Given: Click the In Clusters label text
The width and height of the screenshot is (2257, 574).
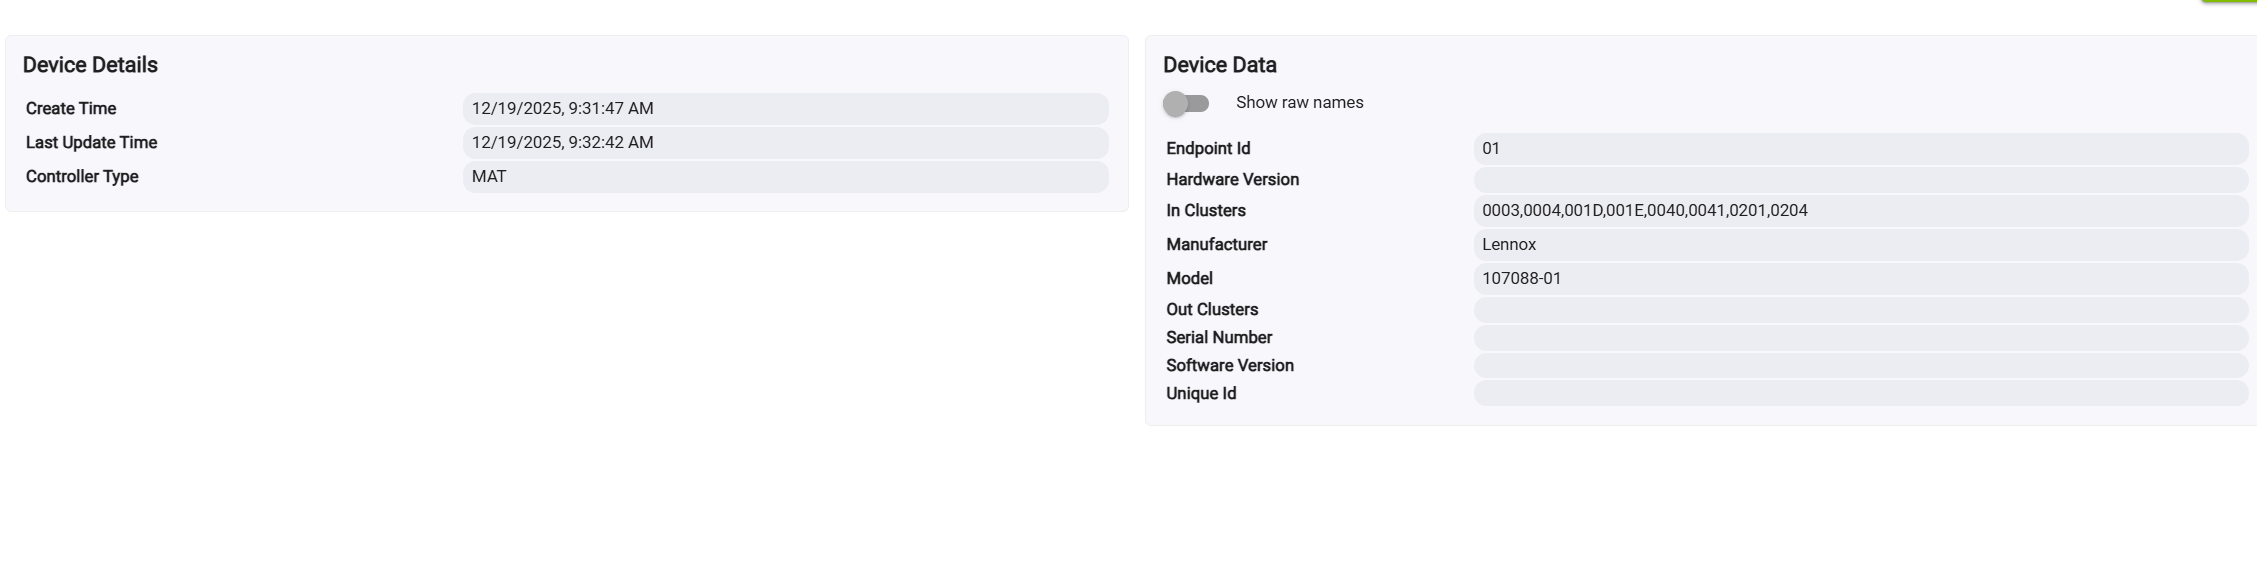Looking at the screenshot, I should (1205, 211).
